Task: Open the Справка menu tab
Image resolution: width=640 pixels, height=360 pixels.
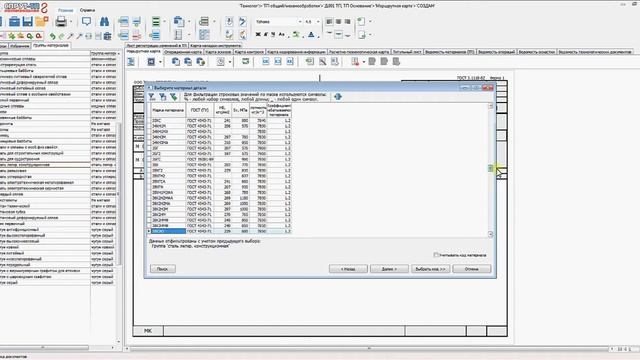Action: [x=87, y=10]
